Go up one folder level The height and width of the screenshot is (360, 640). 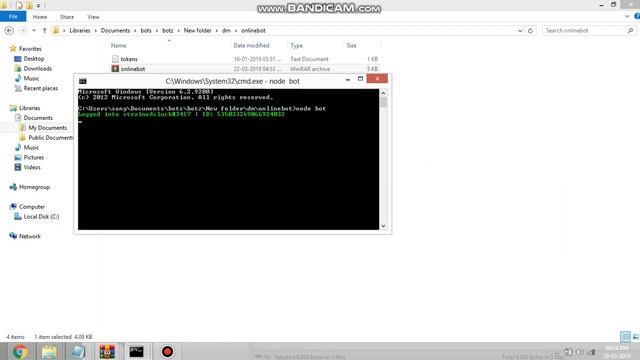pos(44,31)
